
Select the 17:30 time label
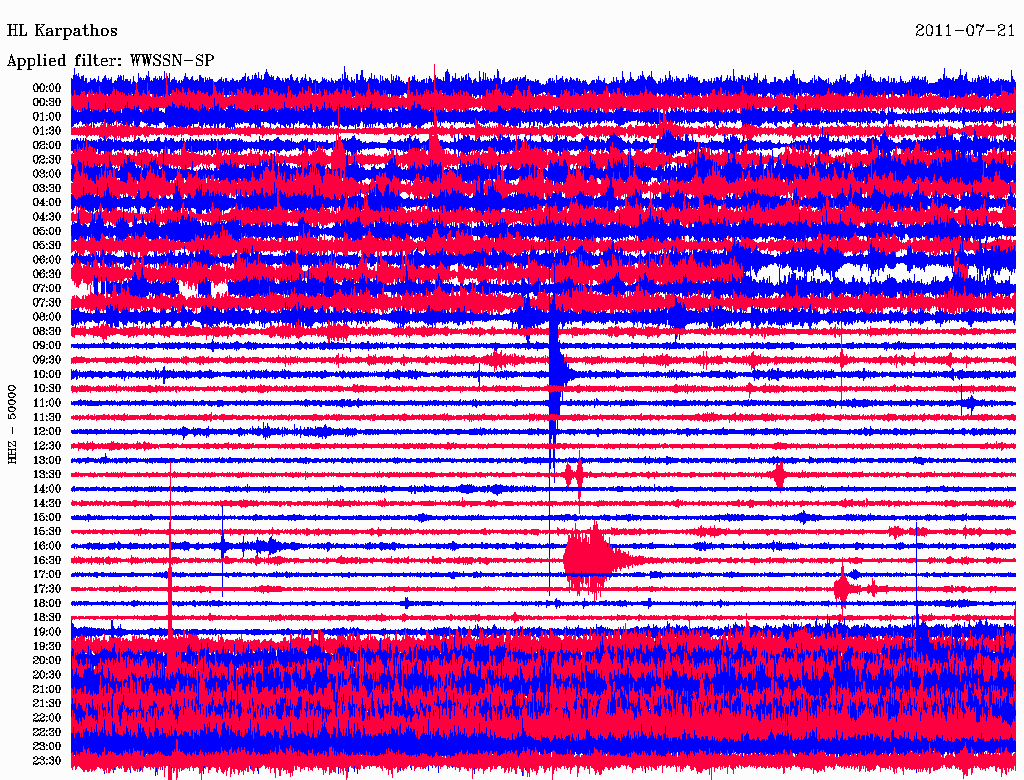coord(47,589)
